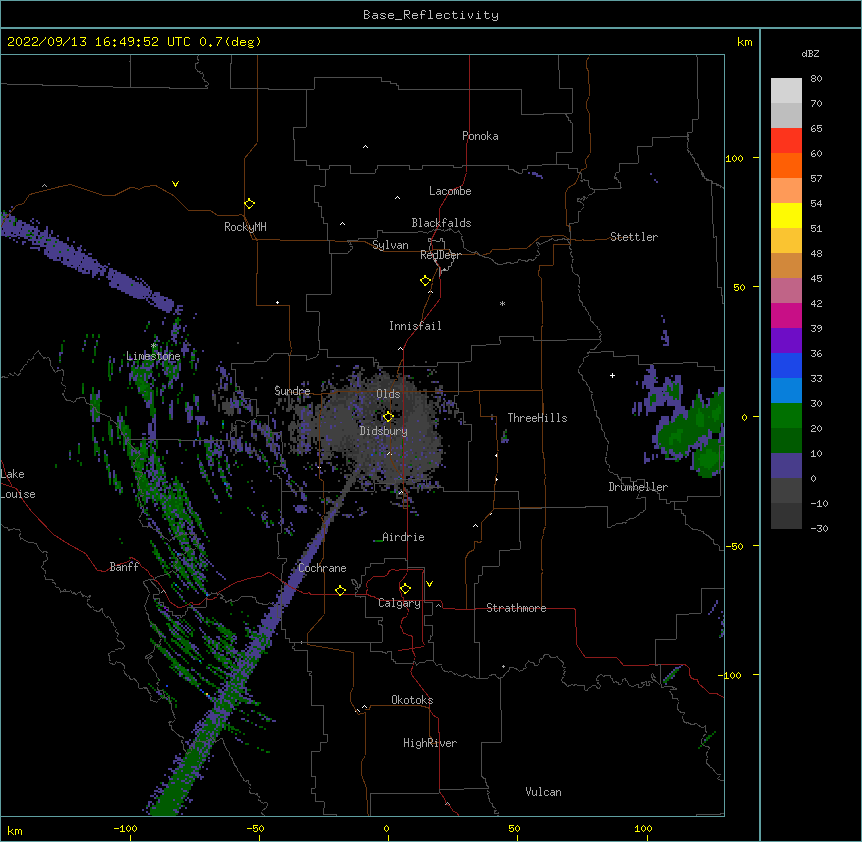
Task: Click the Didsbury city label
Action: (x=384, y=431)
